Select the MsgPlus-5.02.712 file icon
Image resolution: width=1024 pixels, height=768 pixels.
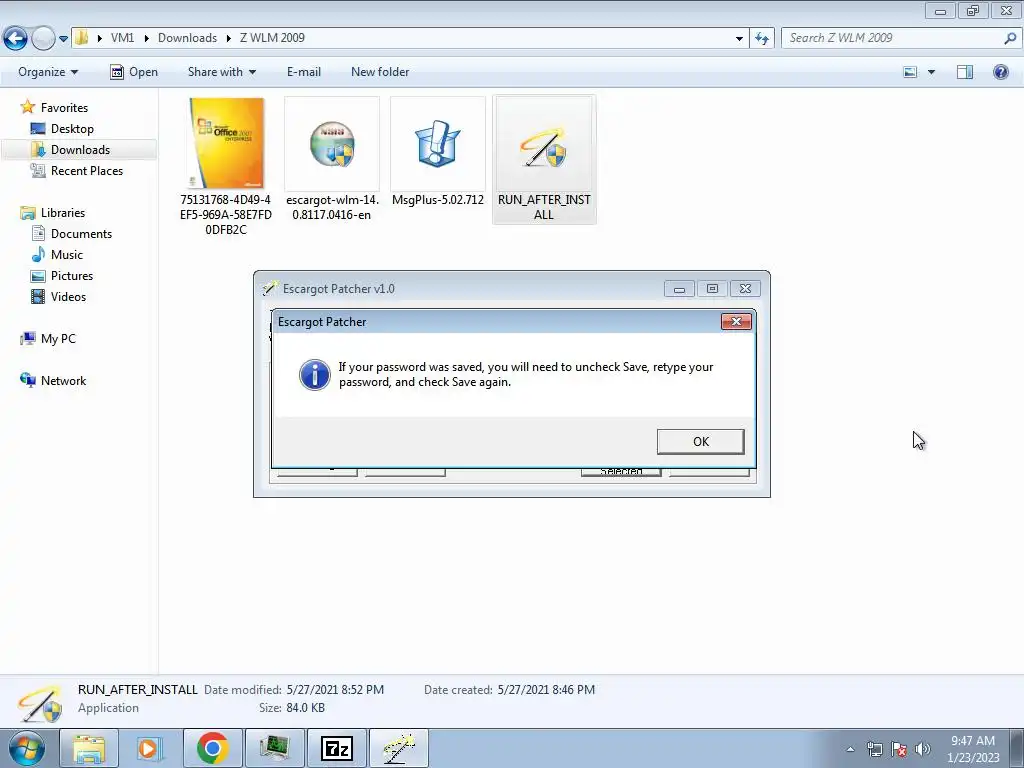pos(438,144)
